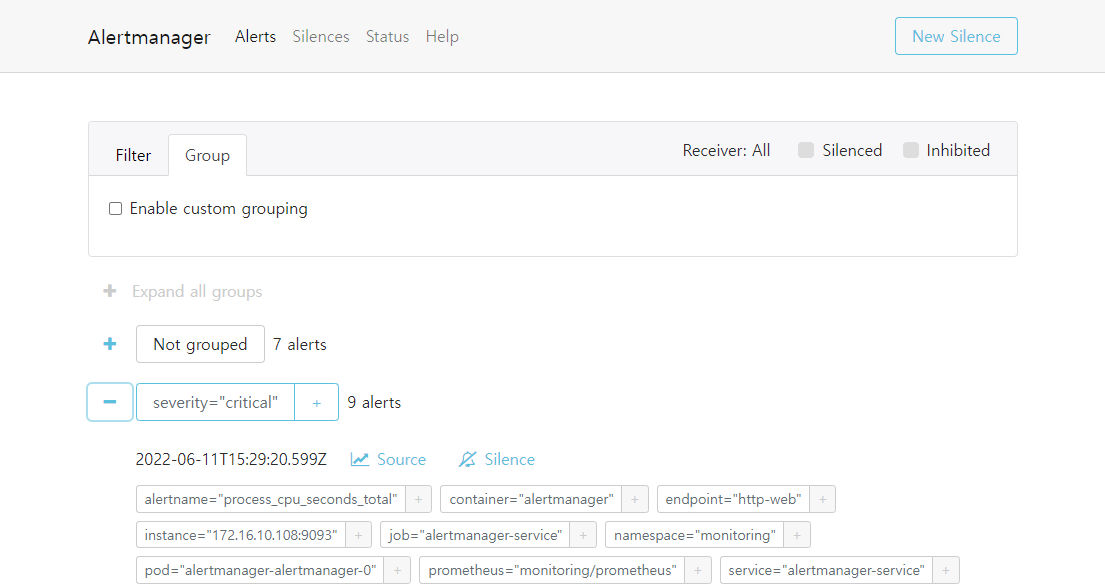The image size is (1105, 587).
Task: Click the namespace="monitoring" label
Action: pyautogui.click(x=694, y=535)
